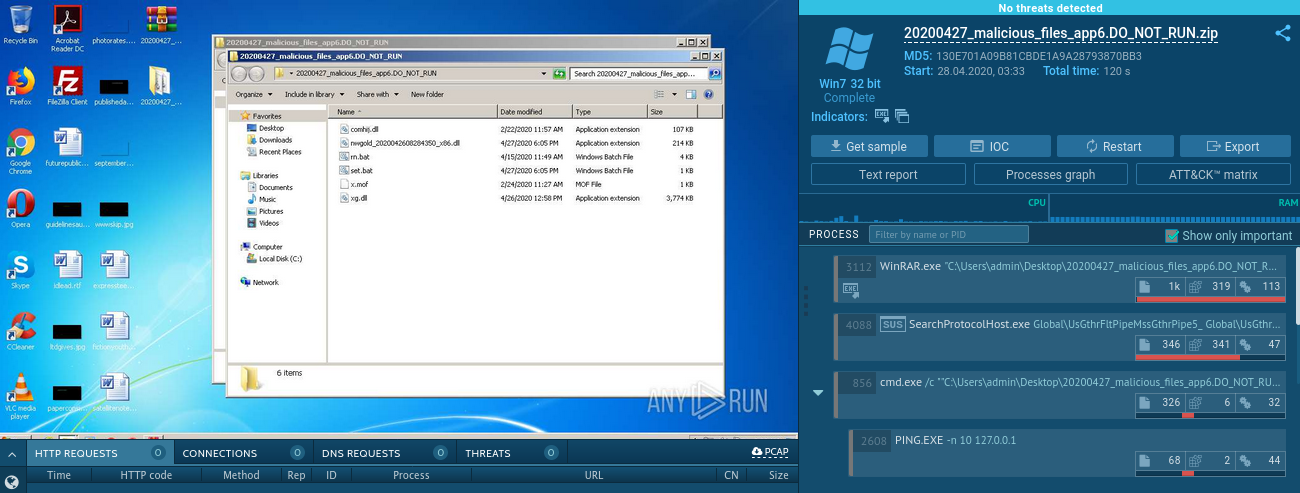Select the extracted 20200427 folder on desktop
This screenshot has width=1300, height=493.
tap(161, 86)
